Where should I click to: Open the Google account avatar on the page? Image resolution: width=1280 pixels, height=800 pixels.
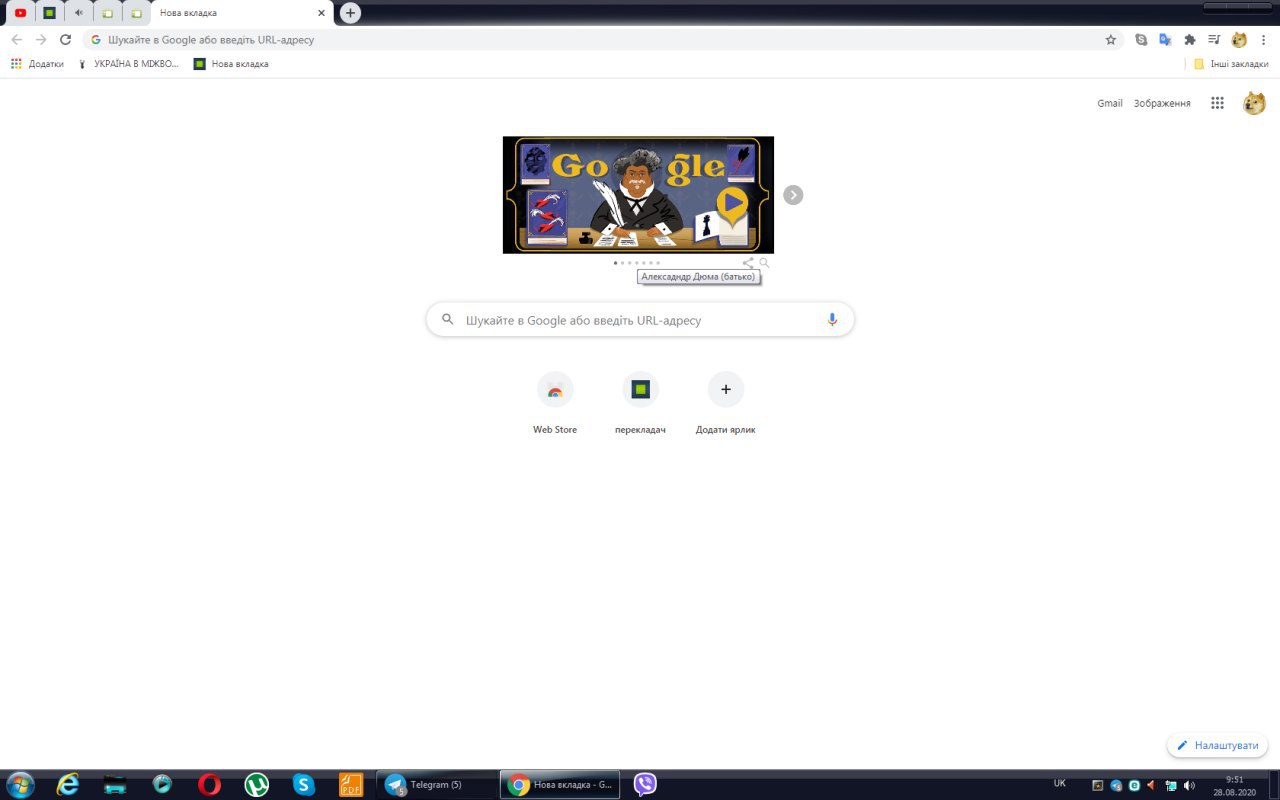tap(1254, 103)
